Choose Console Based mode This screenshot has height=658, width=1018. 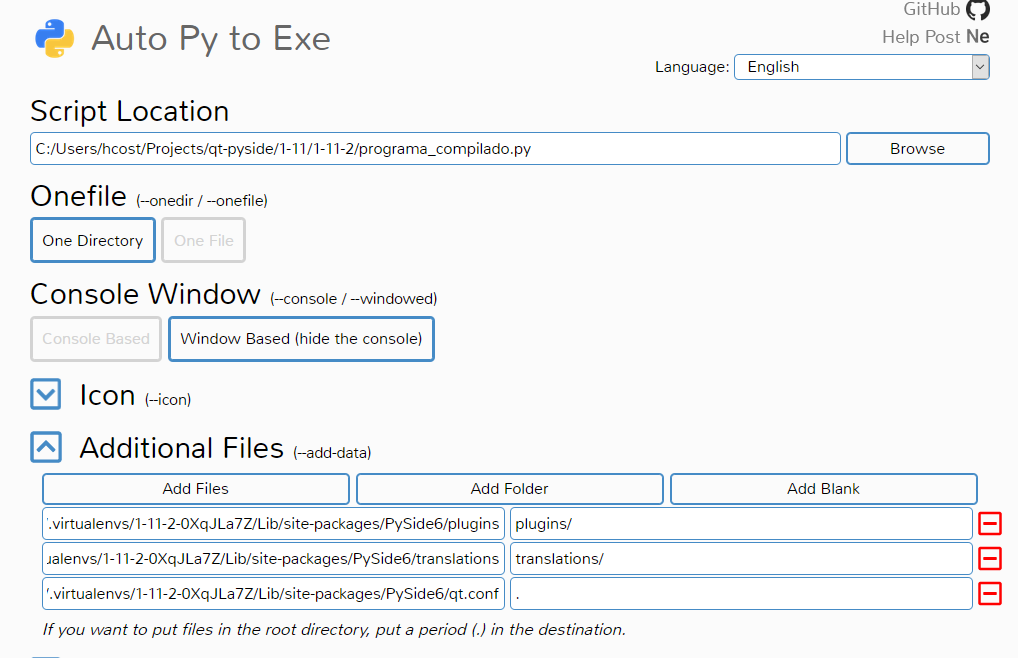pyautogui.click(x=96, y=339)
